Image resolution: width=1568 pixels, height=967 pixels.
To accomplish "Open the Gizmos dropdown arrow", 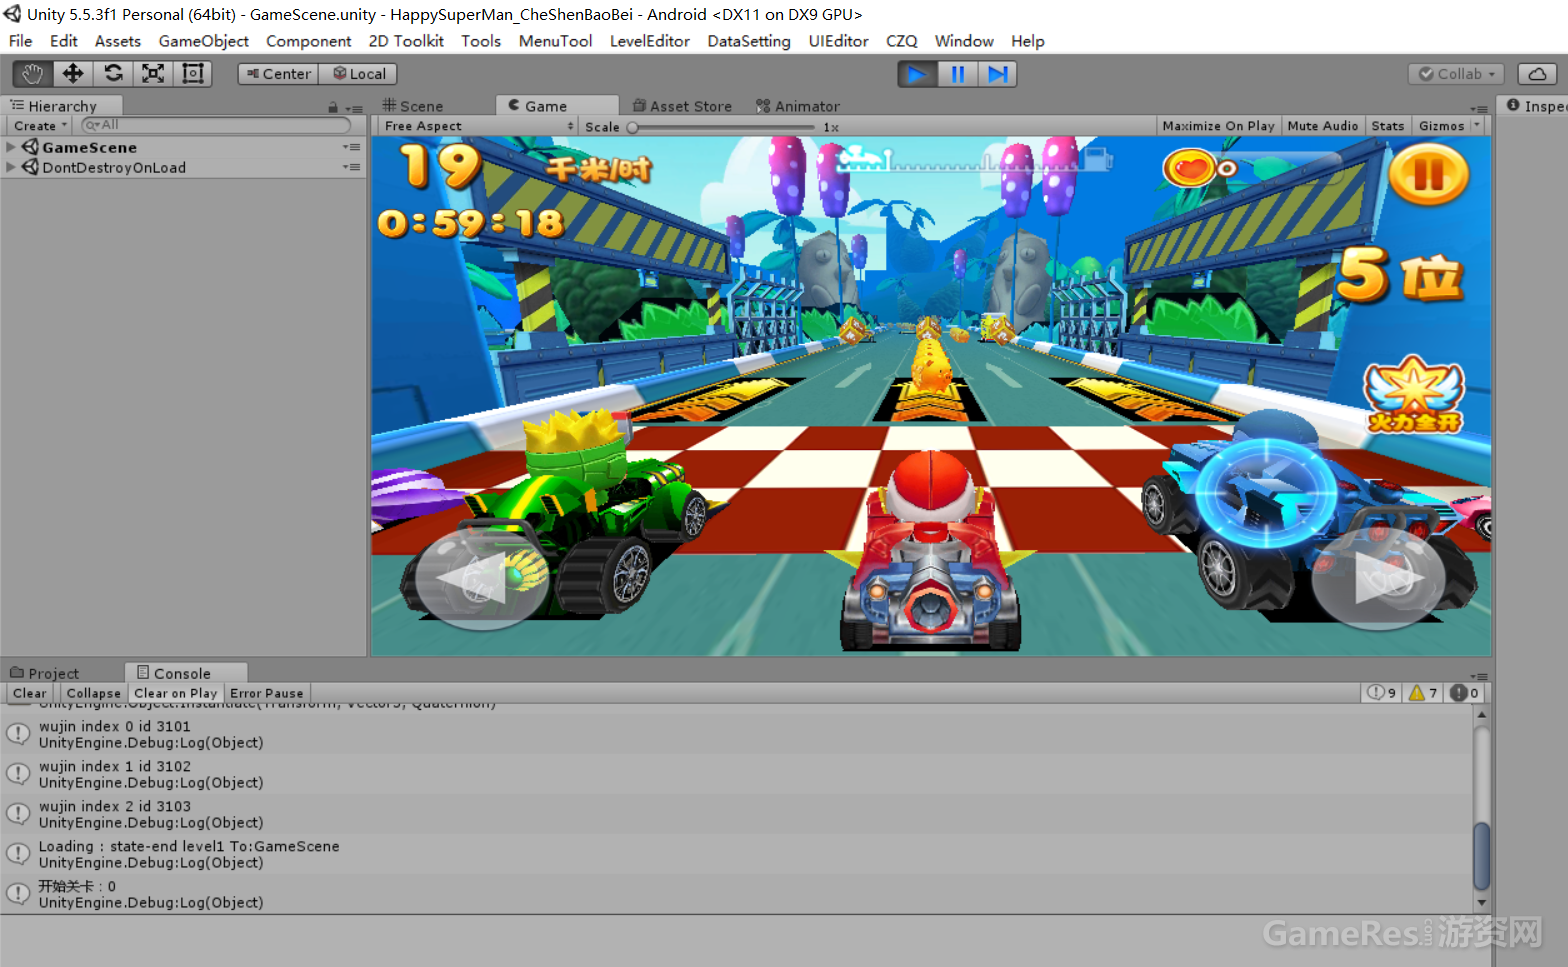I will pyautogui.click(x=1477, y=126).
